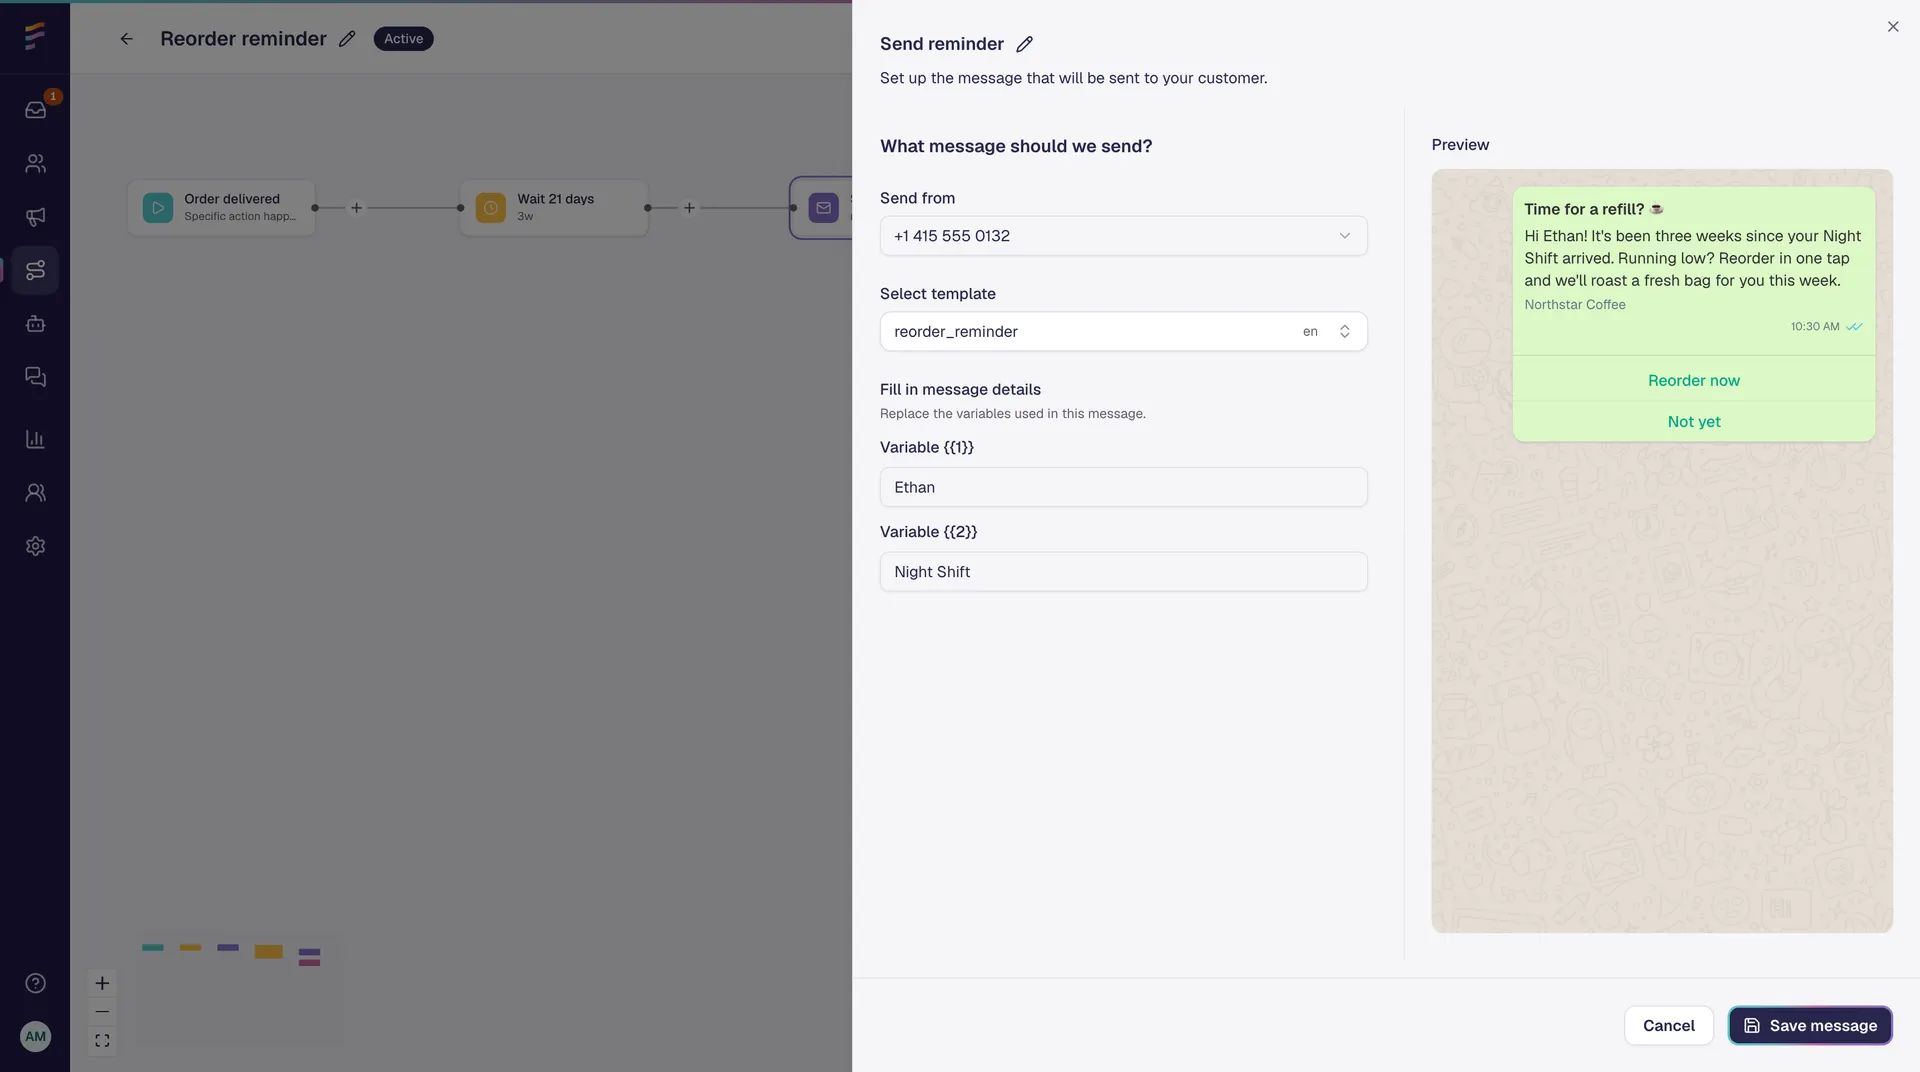Open the conversations chat bubbles icon

[x=36, y=377]
